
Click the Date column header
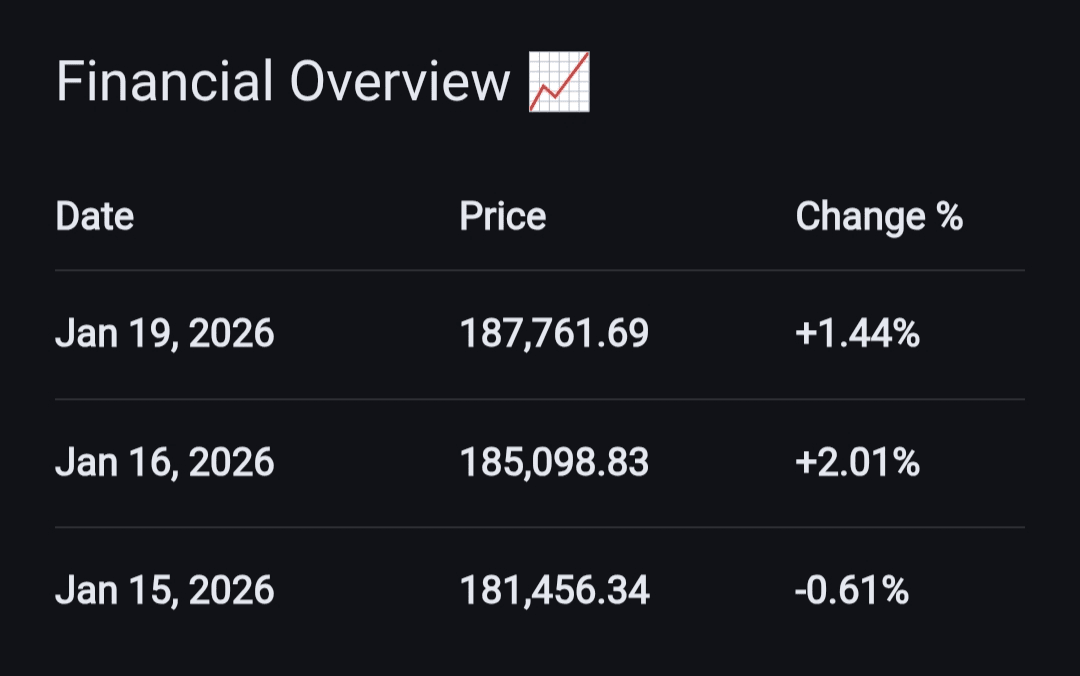click(x=95, y=217)
